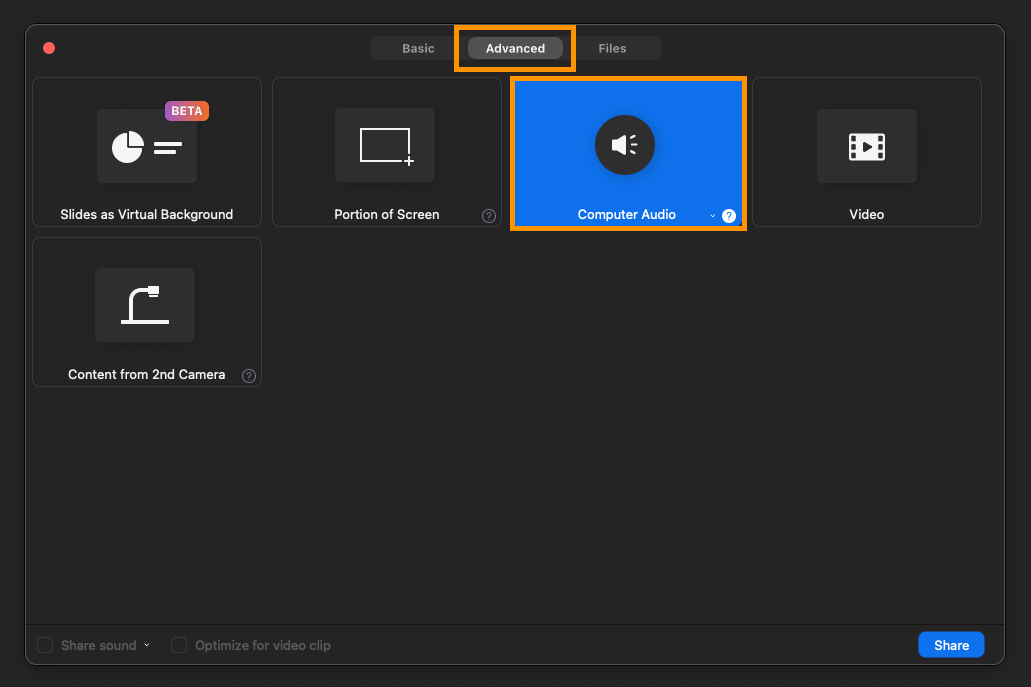Choose the Portion of Screen rectangle icon
Screen dimensions: 1031x687
tap(385, 146)
